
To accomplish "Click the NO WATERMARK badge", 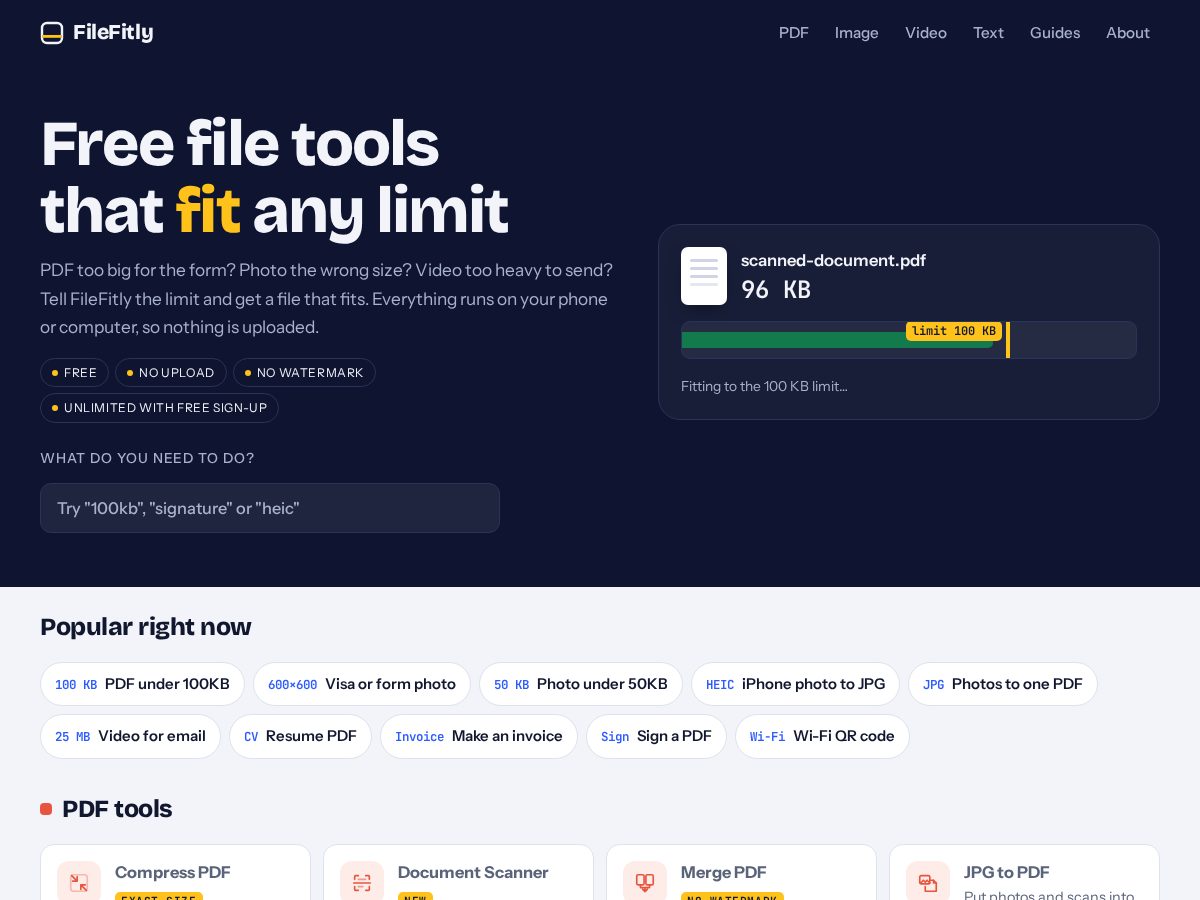I will point(304,373).
